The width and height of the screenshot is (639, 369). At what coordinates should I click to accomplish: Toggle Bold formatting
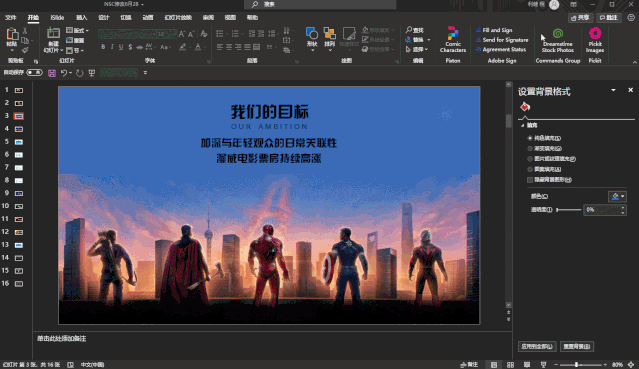coord(103,47)
